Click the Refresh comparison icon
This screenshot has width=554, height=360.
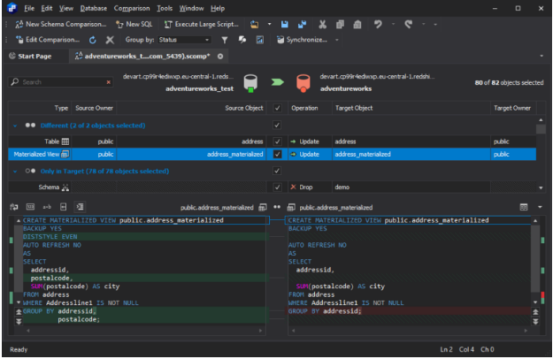point(93,40)
